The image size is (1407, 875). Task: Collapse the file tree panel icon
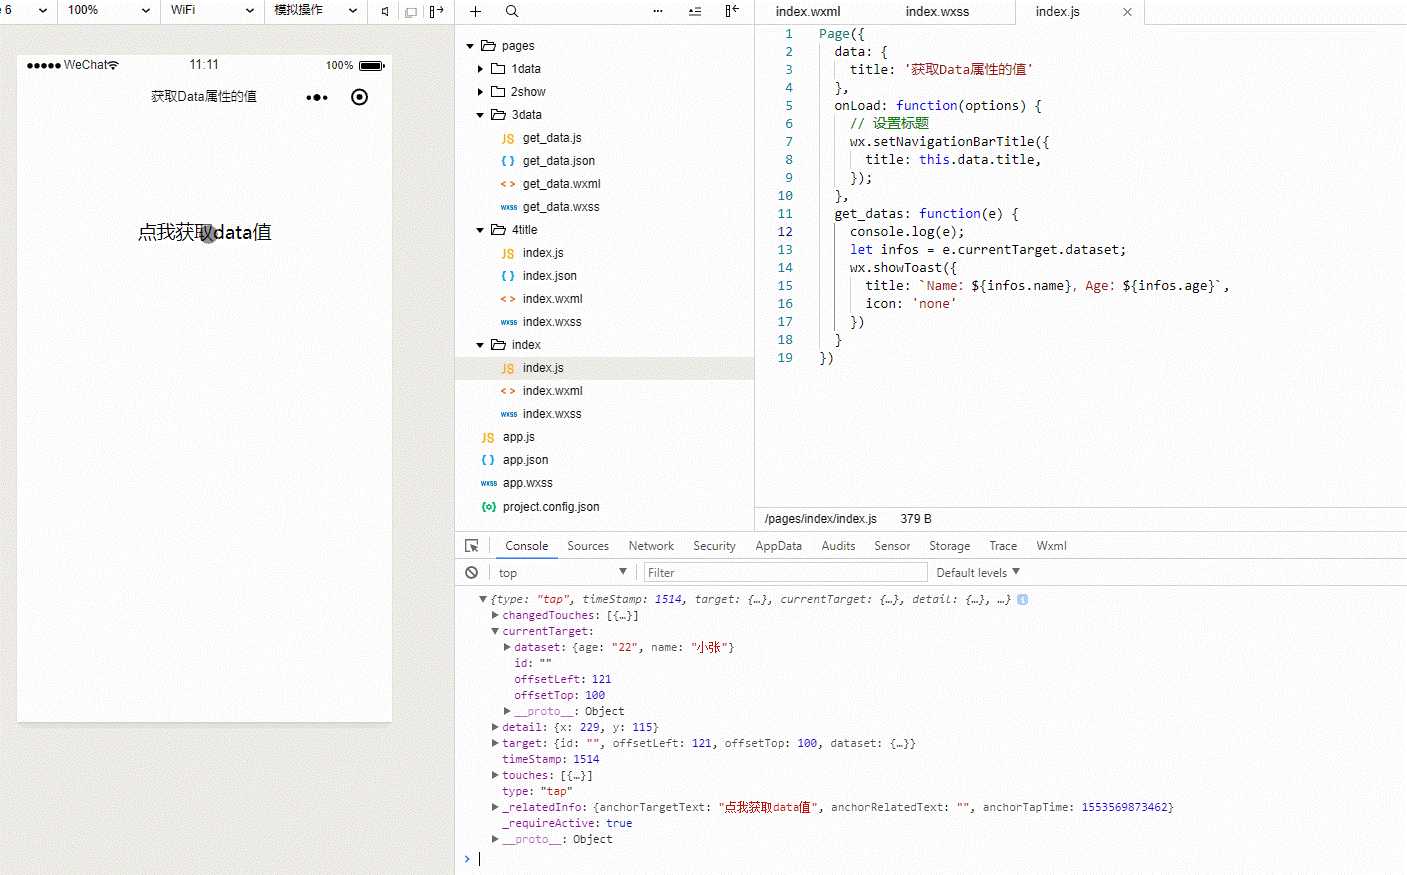click(732, 11)
